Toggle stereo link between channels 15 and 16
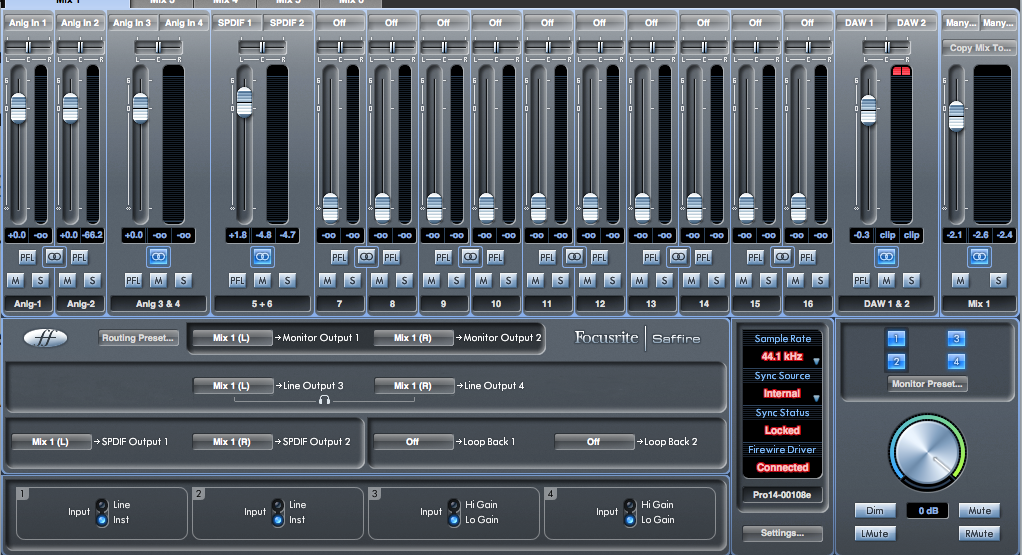This screenshot has height=555, width=1022. pos(782,257)
